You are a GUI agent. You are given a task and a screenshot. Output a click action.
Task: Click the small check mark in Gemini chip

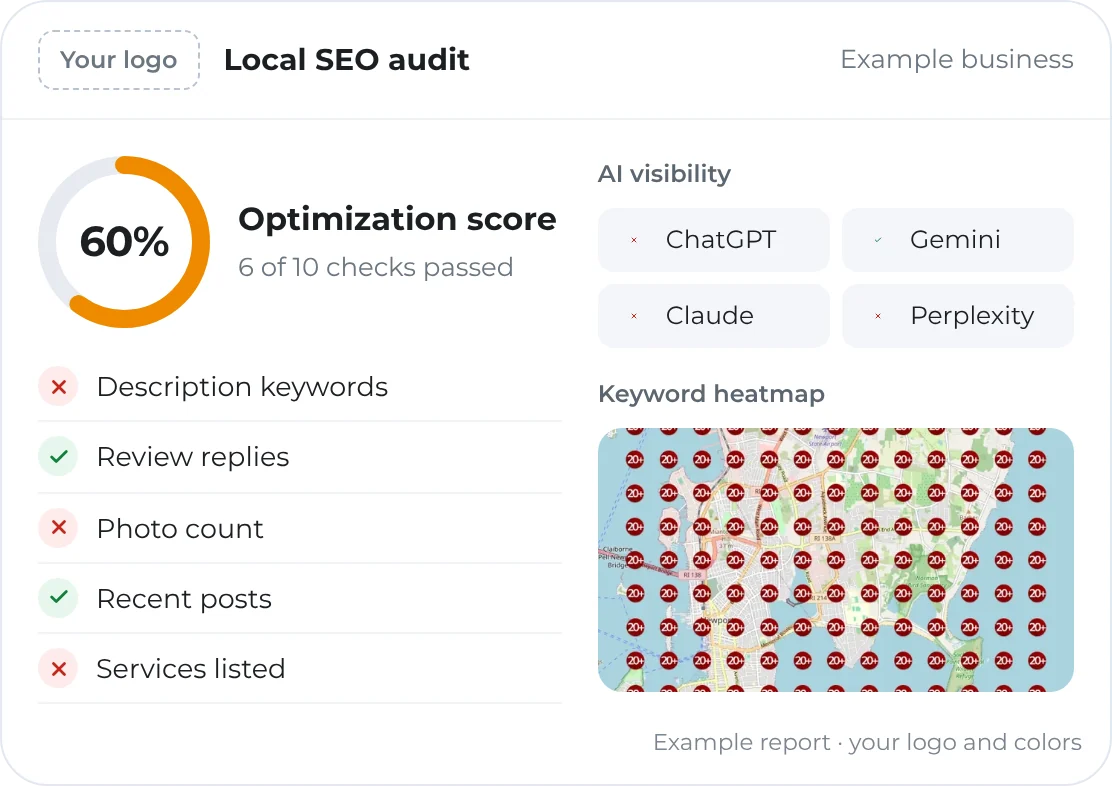(878, 240)
